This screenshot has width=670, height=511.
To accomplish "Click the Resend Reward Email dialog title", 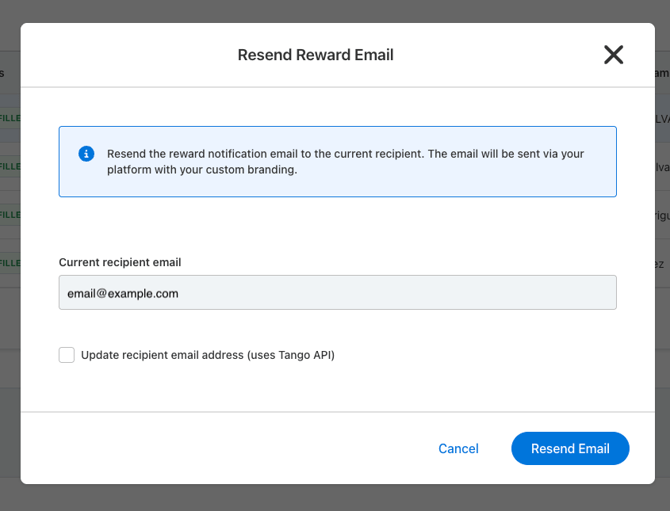I will (x=315, y=55).
